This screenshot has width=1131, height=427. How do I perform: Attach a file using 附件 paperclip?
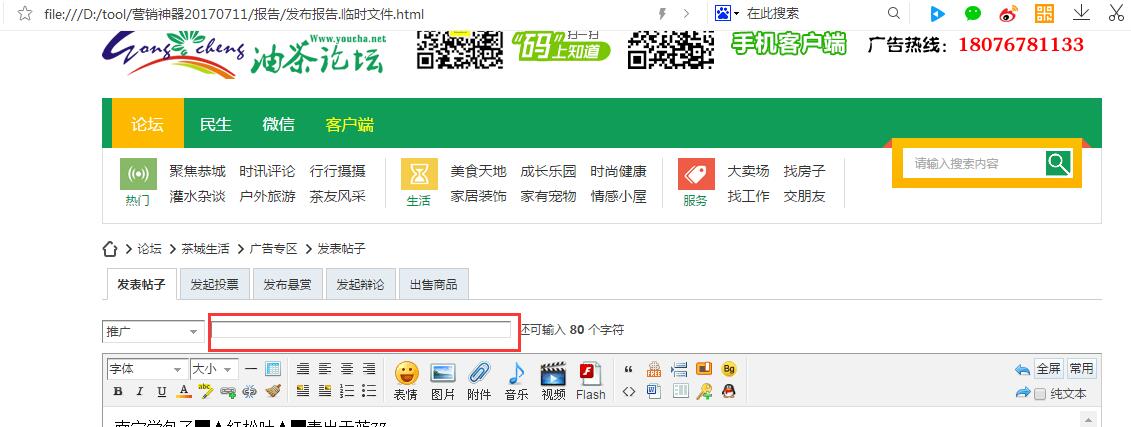[x=479, y=380]
